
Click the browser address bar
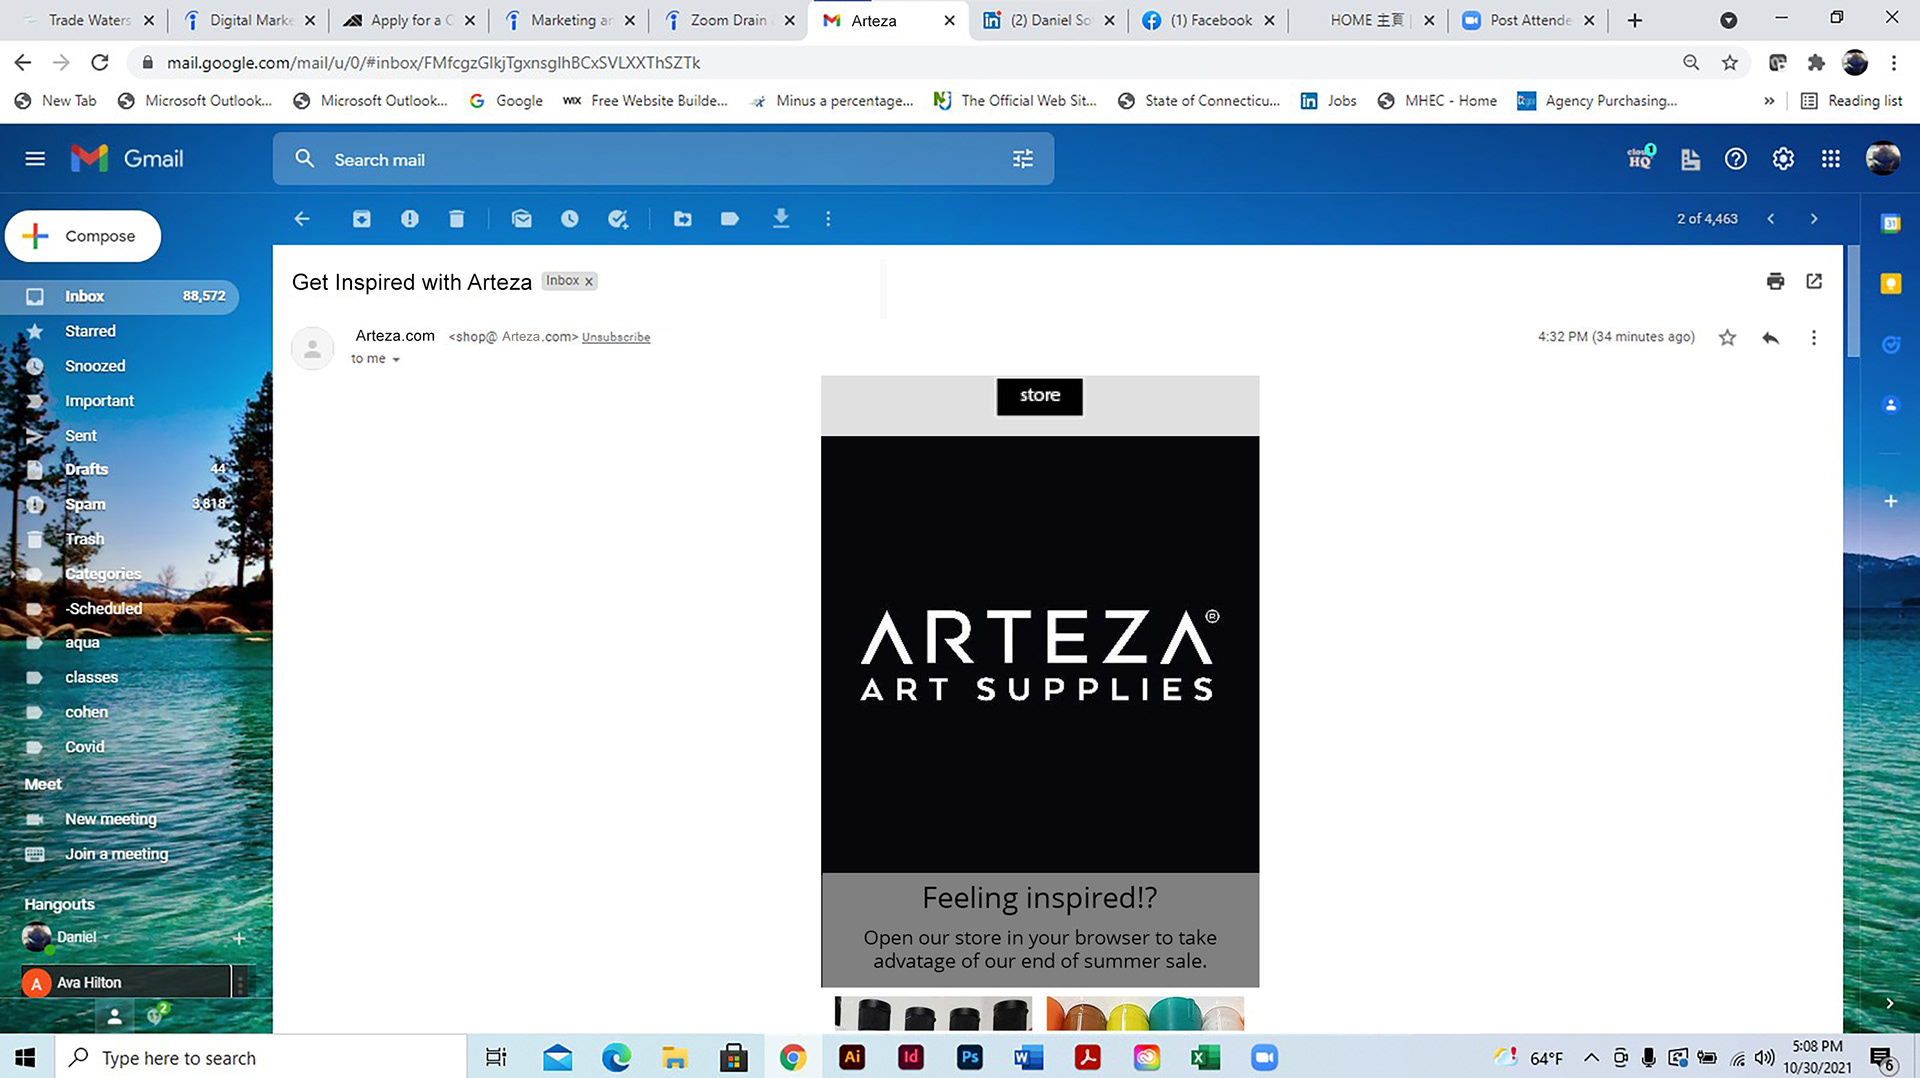[900, 63]
